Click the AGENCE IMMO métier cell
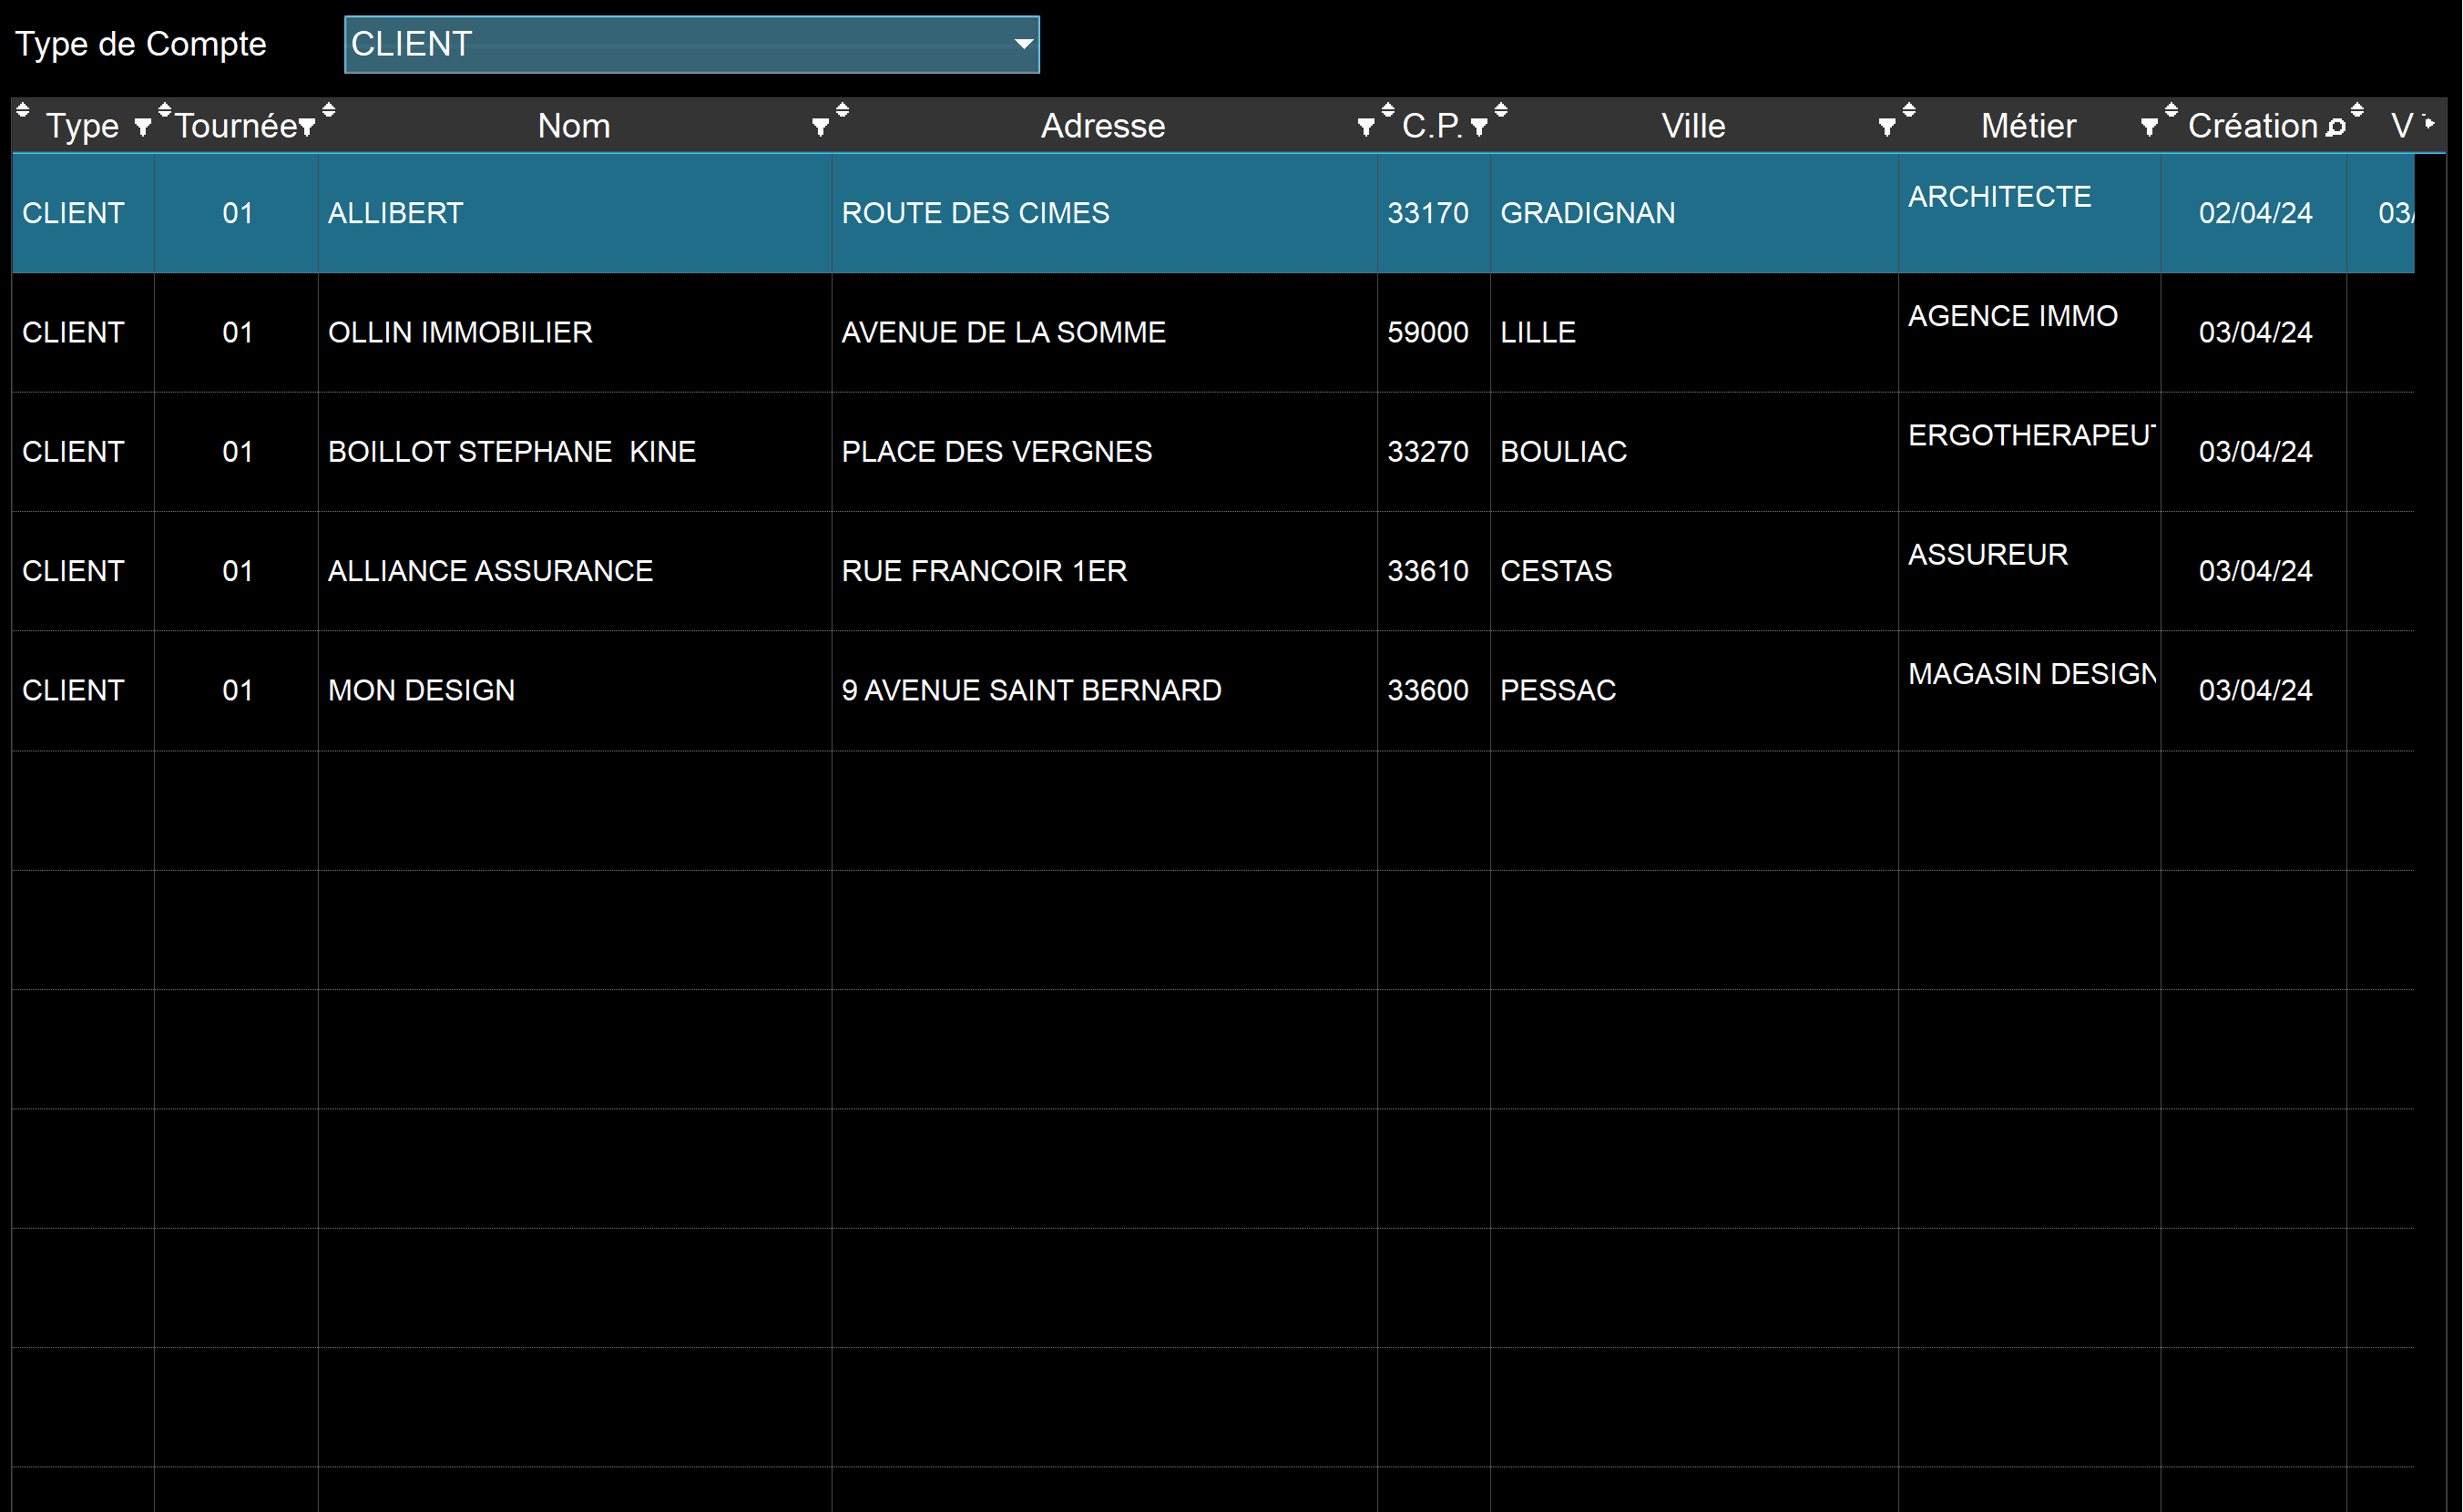Viewport: 2463px width, 1512px height. click(2030, 332)
